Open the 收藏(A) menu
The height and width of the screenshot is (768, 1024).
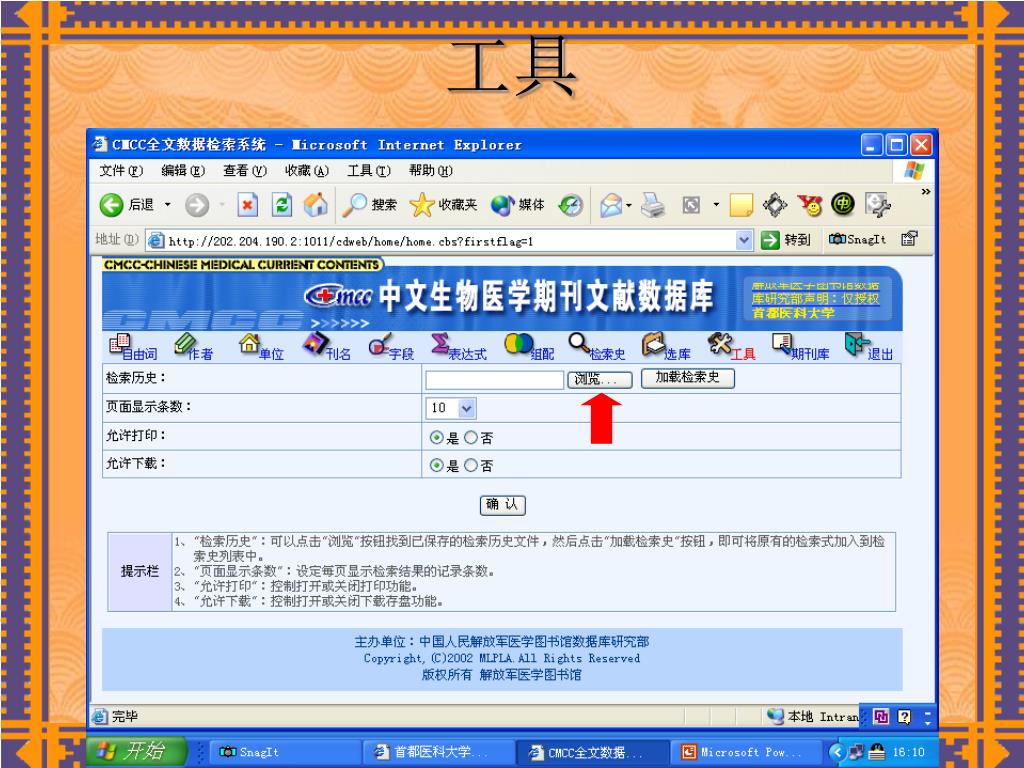coord(306,170)
